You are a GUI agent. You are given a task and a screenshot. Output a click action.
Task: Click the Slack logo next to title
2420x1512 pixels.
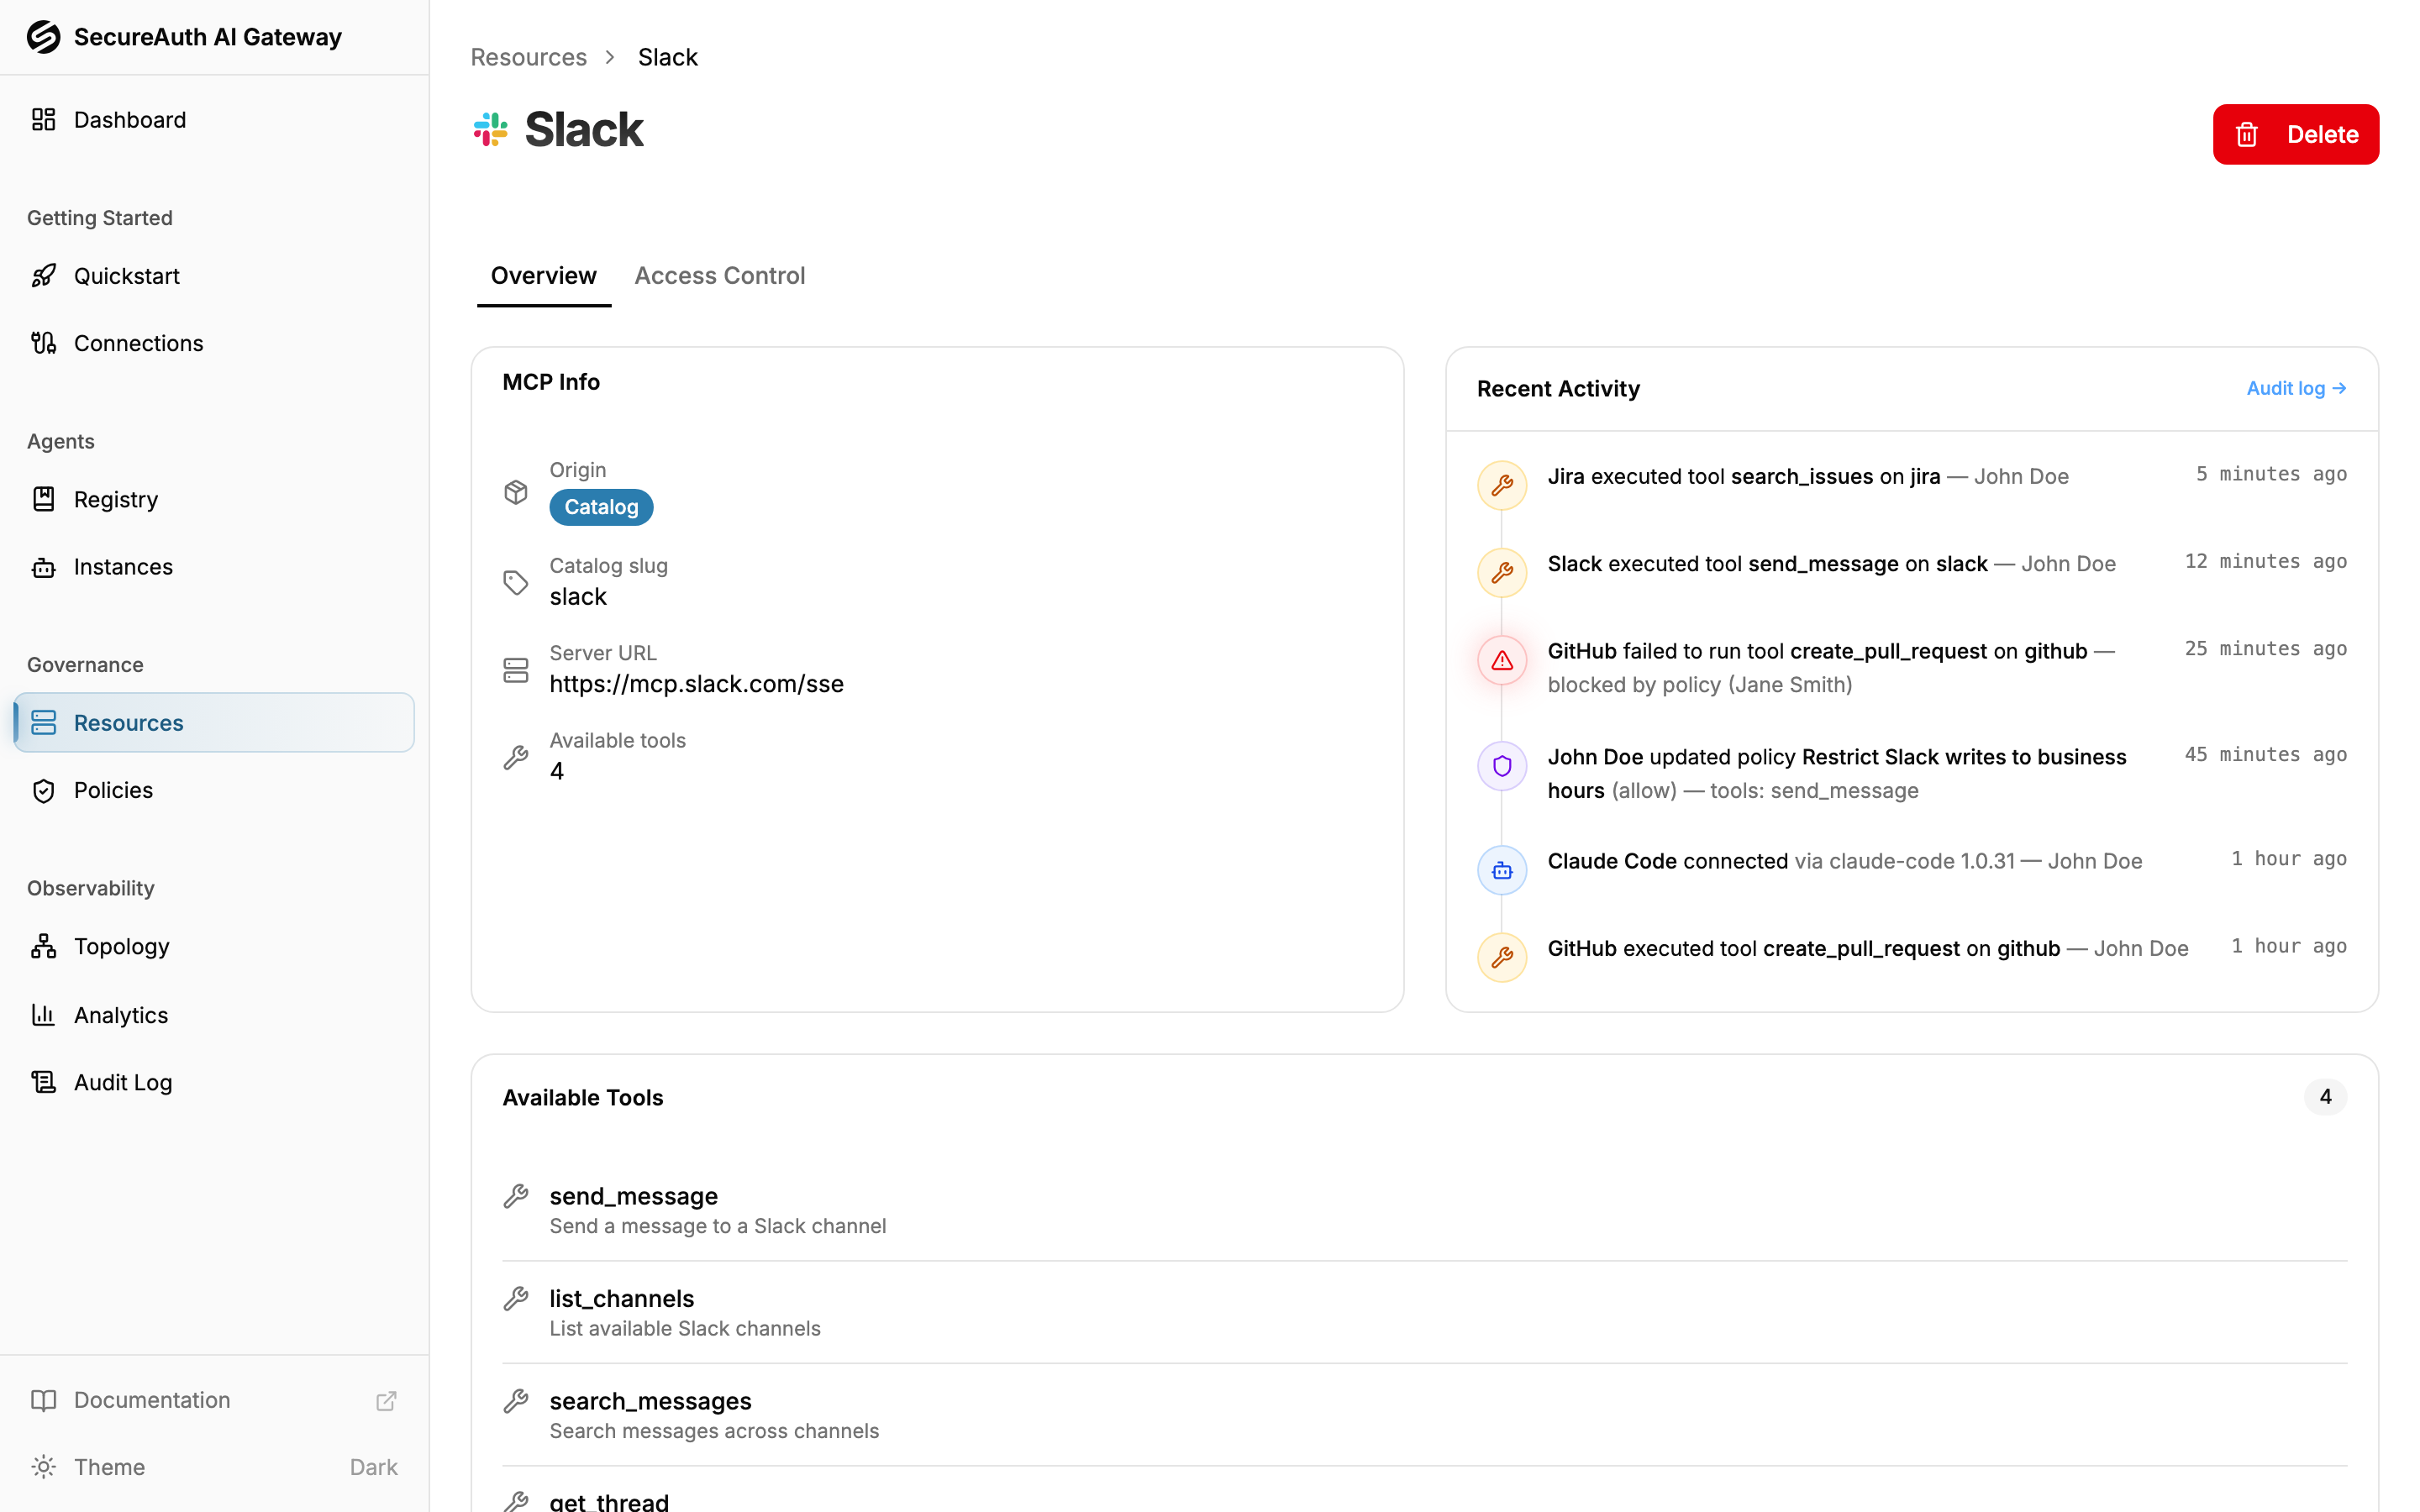(x=490, y=129)
